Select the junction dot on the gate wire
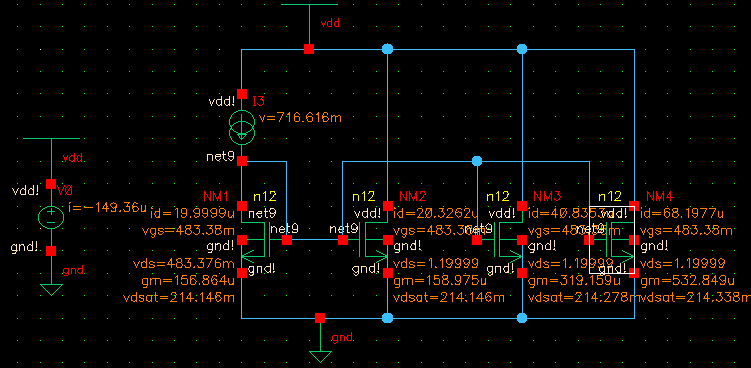751x368 pixels. pos(477,161)
